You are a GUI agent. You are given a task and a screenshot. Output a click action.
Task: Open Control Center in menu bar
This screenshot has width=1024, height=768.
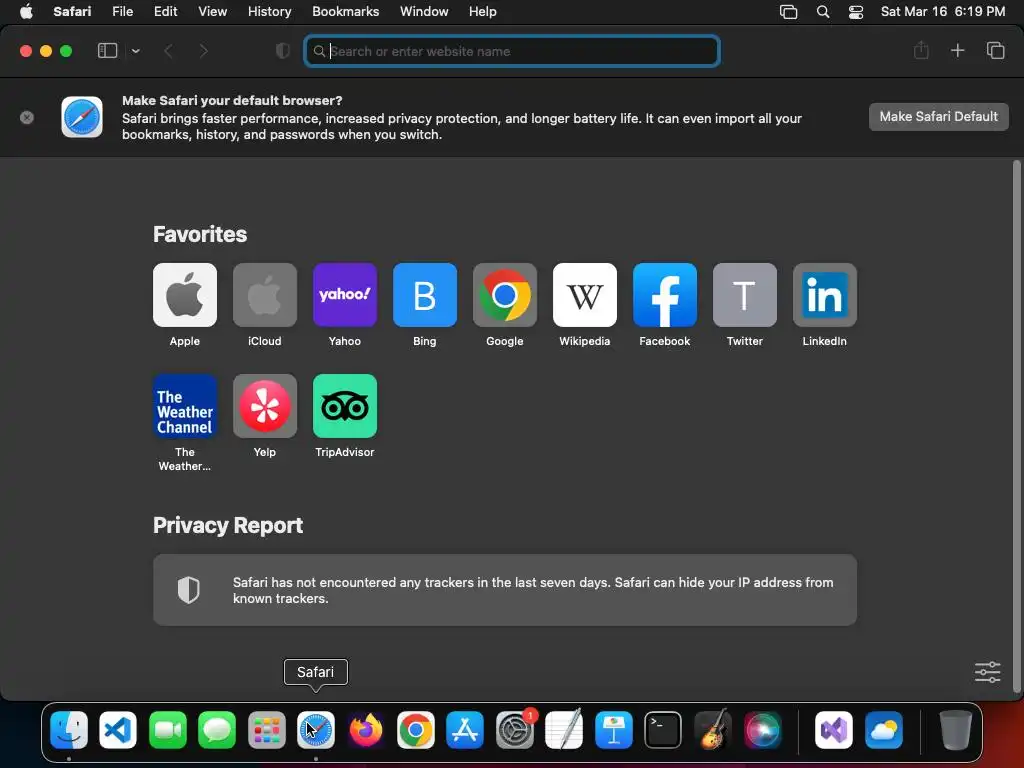(x=856, y=12)
